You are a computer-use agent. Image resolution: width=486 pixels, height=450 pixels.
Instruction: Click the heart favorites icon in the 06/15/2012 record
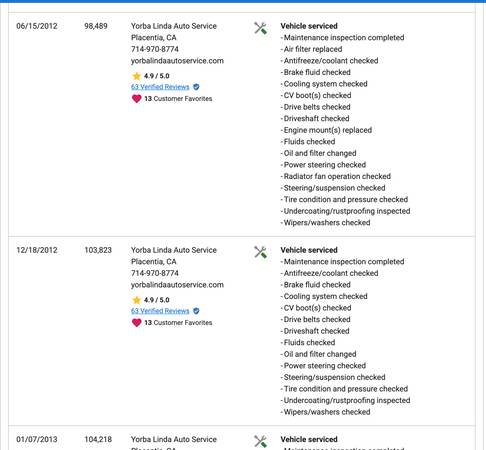[137, 99]
